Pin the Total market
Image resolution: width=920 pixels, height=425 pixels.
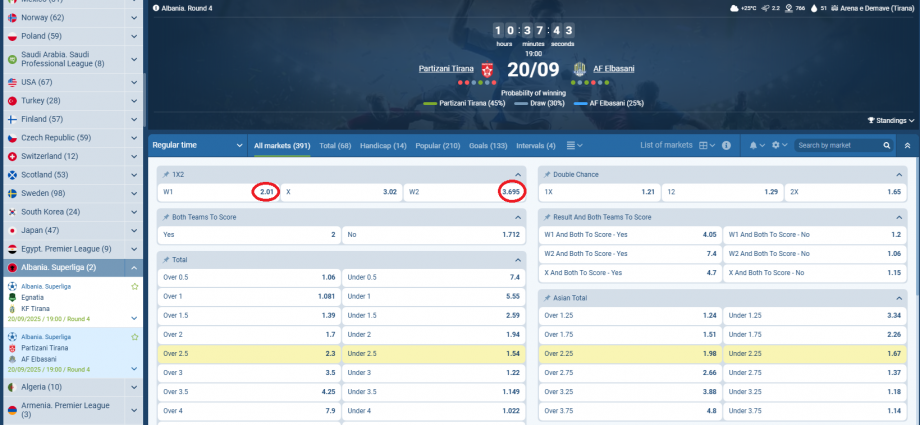tap(166, 259)
